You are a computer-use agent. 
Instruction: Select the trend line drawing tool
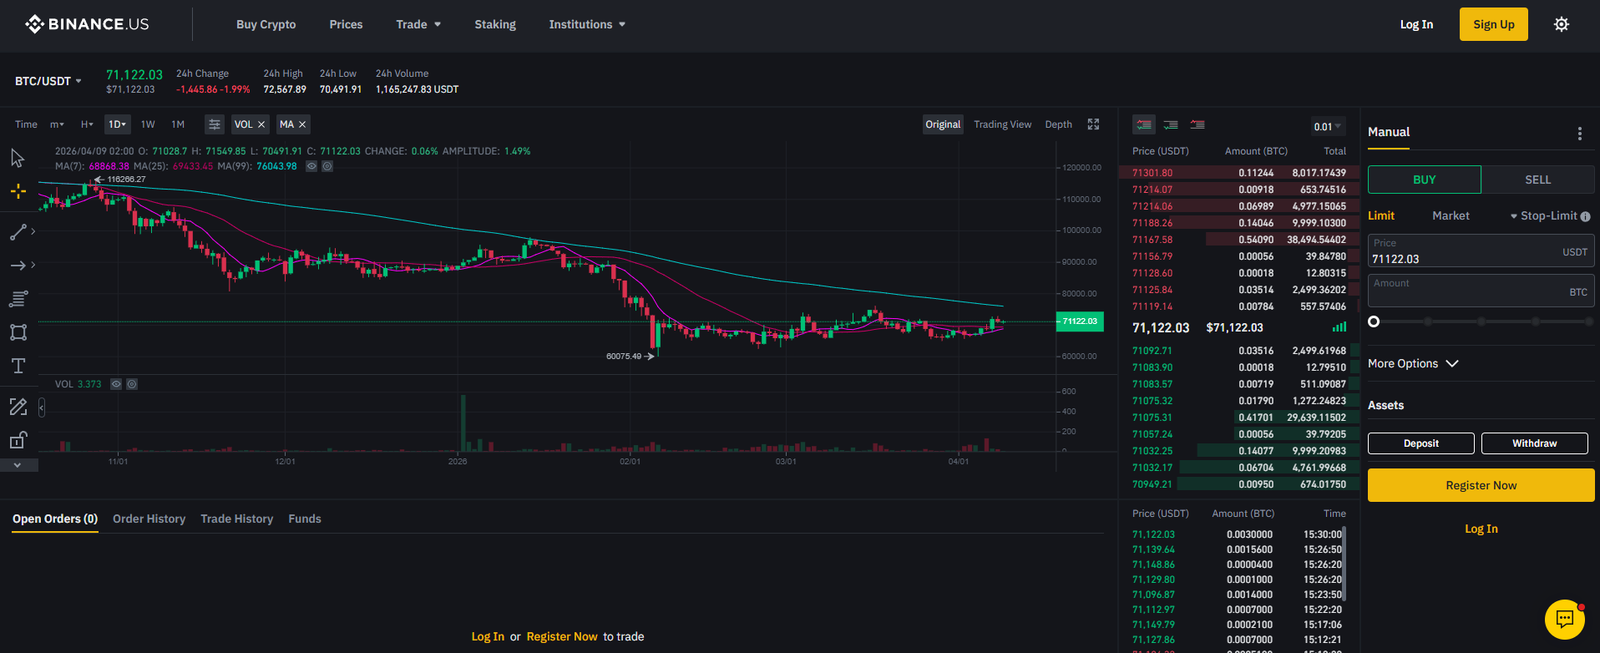(18, 232)
